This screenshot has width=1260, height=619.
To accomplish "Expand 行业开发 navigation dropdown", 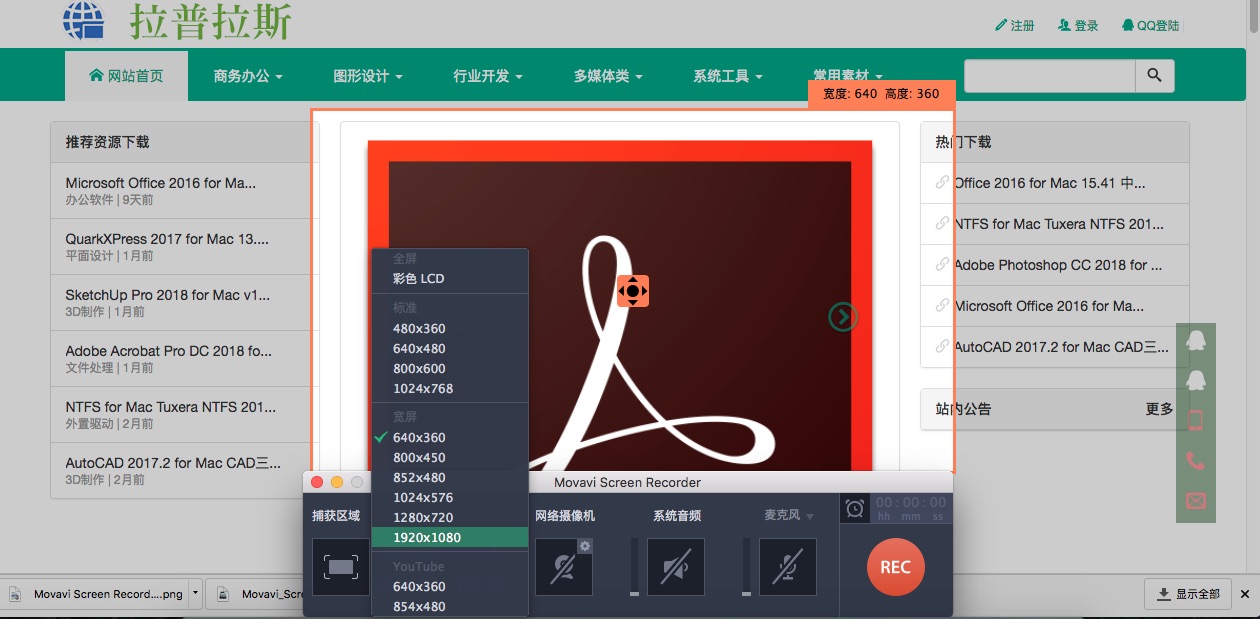I will pos(488,76).
